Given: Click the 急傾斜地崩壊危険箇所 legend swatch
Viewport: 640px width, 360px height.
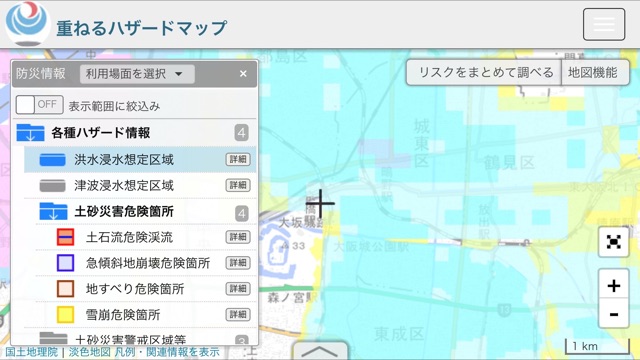Looking at the screenshot, I should [x=65, y=263].
